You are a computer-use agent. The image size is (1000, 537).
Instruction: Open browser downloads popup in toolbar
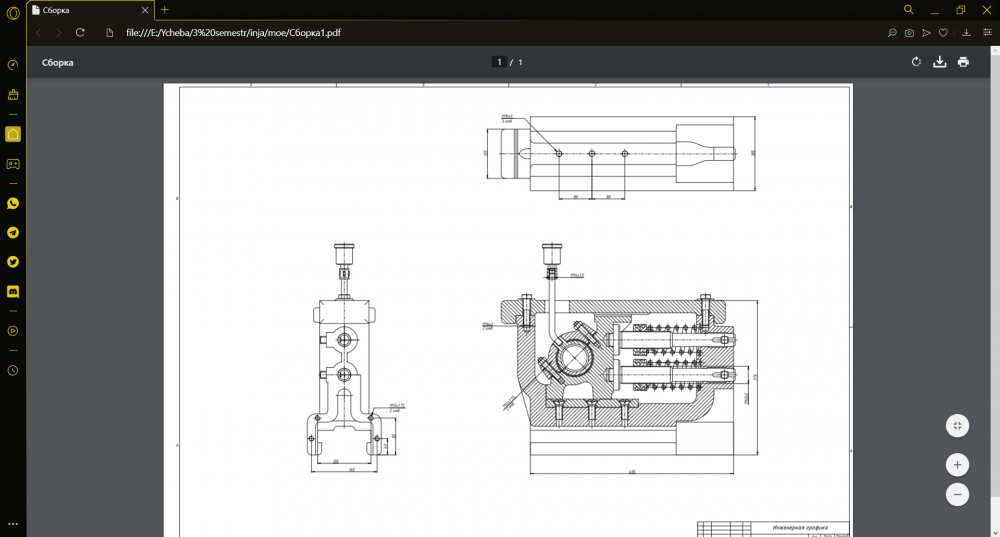tap(966, 32)
